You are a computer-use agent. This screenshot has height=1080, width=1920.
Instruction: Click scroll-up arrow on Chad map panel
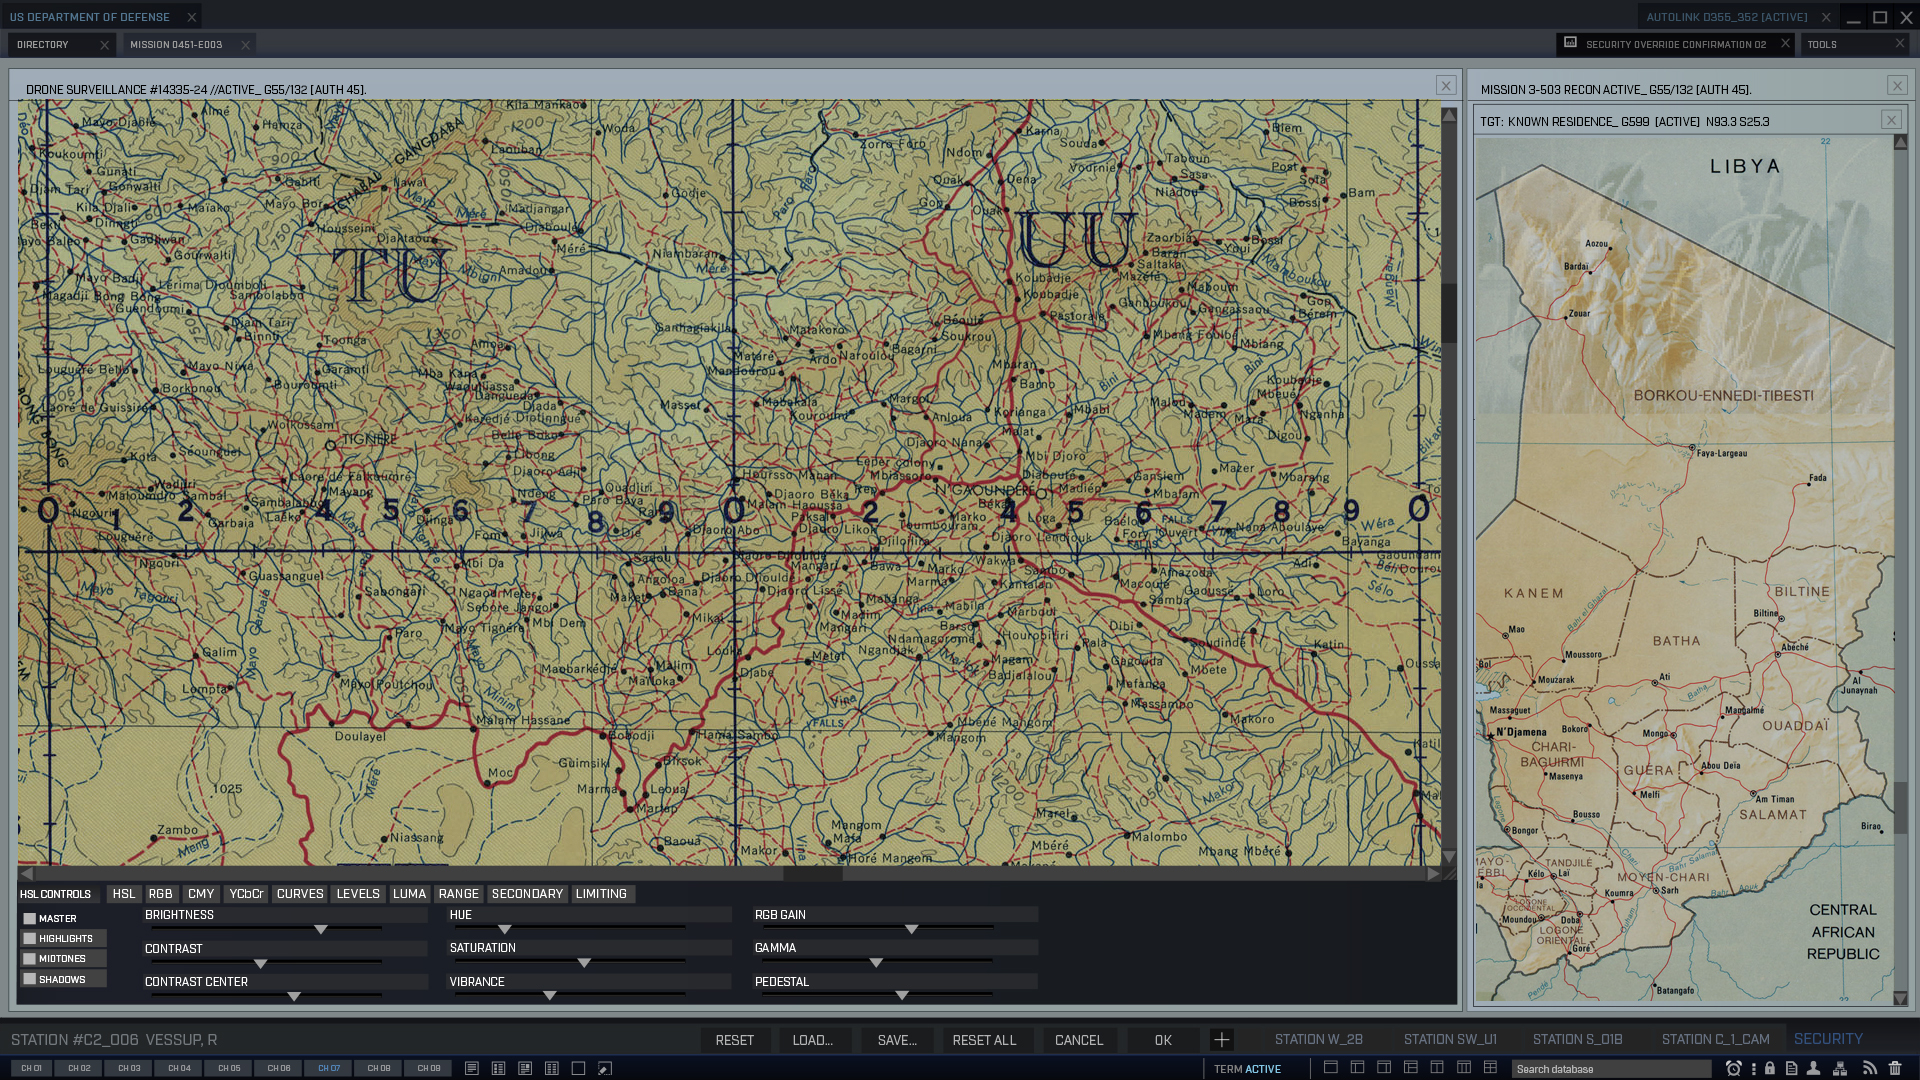pyautogui.click(x=1900, y=142)
